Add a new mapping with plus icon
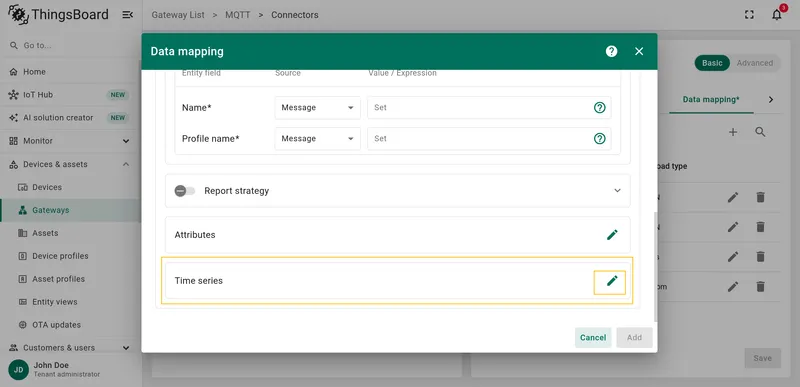800x387 pixels. tap(733, 132)
